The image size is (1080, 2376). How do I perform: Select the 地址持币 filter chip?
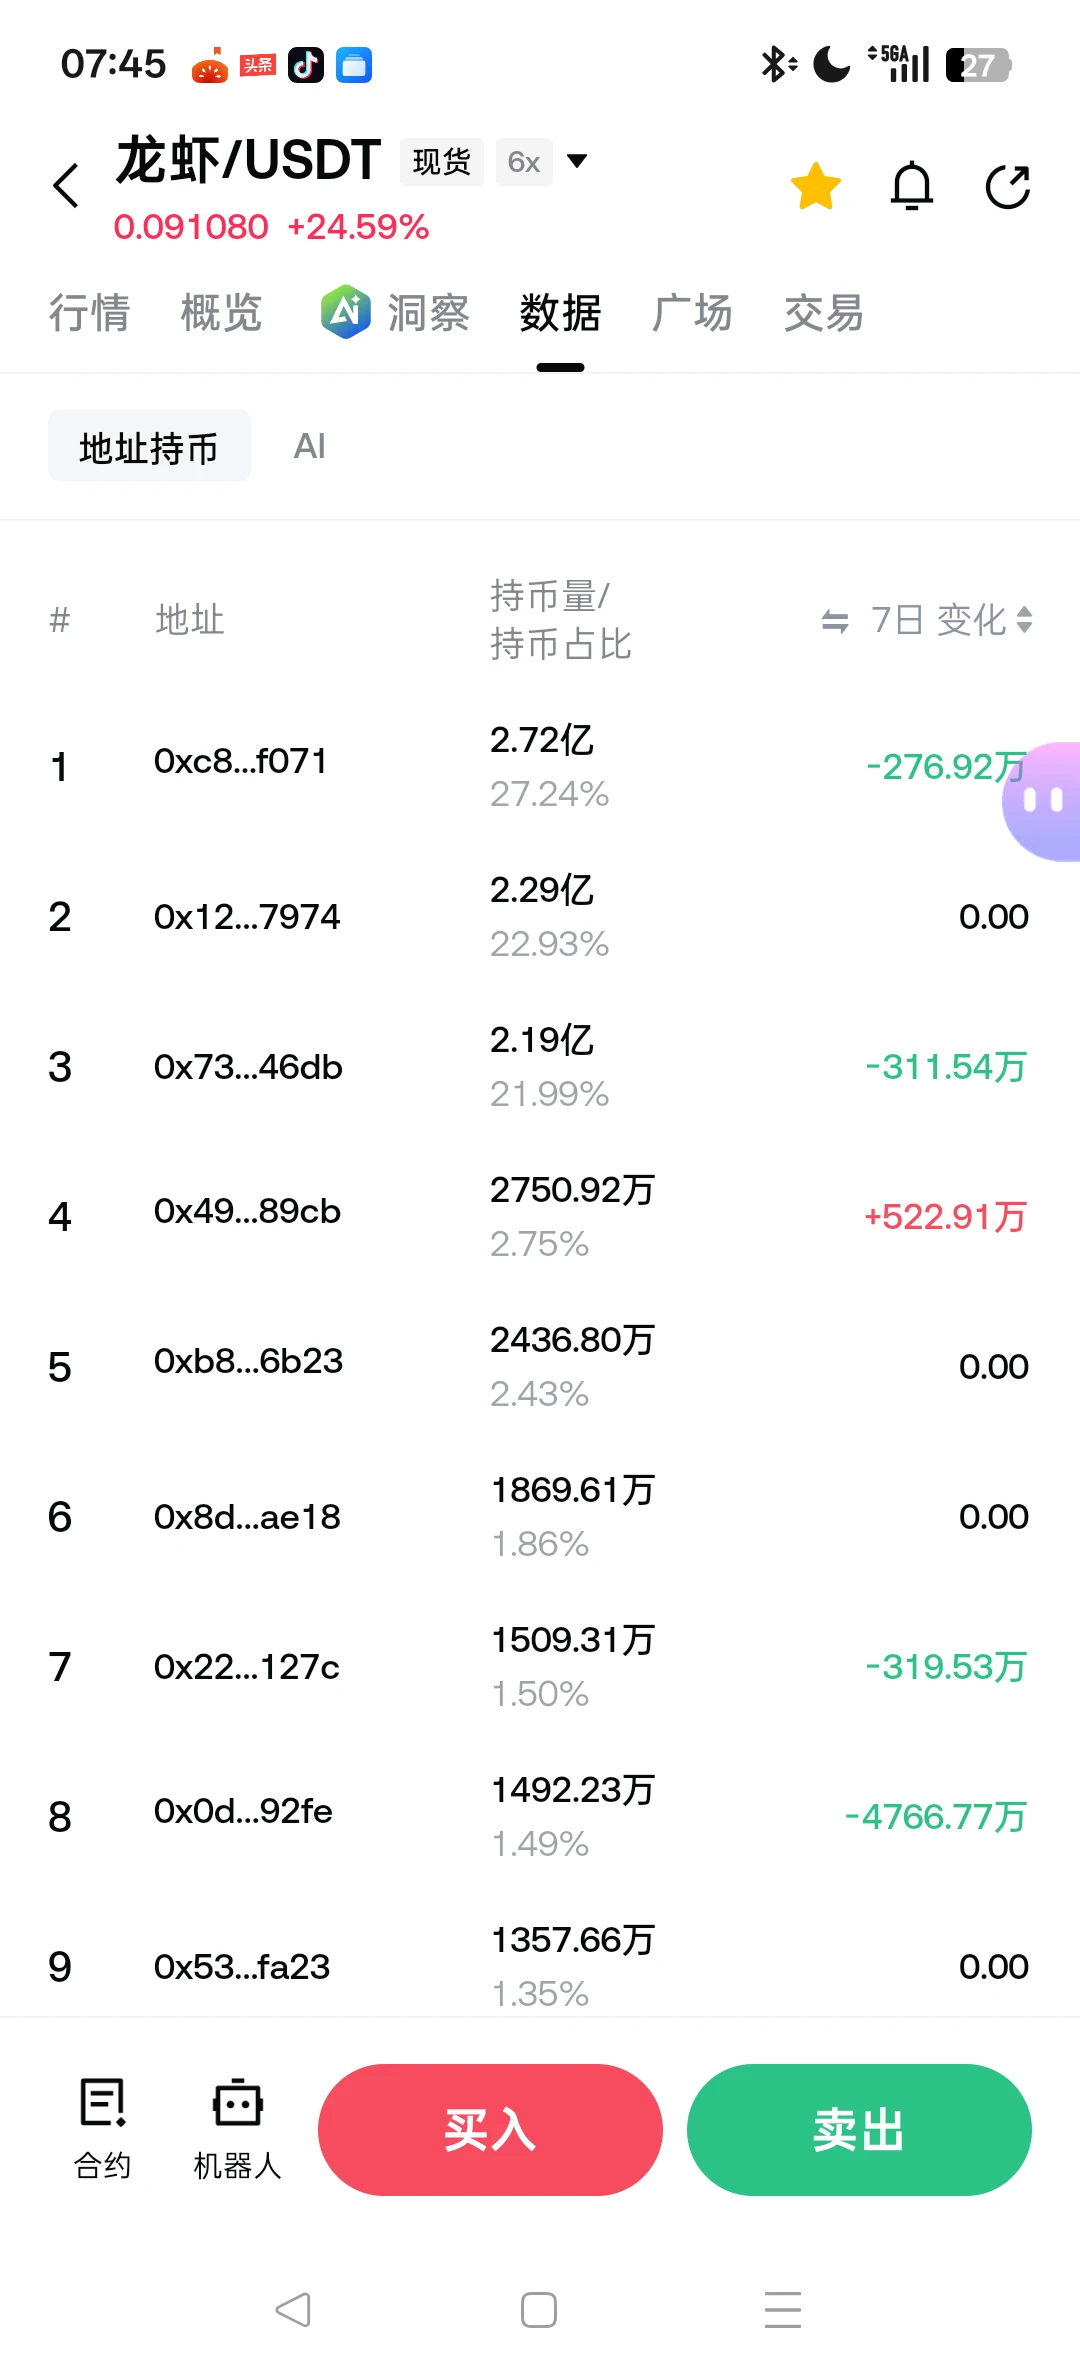coord(149,446)
